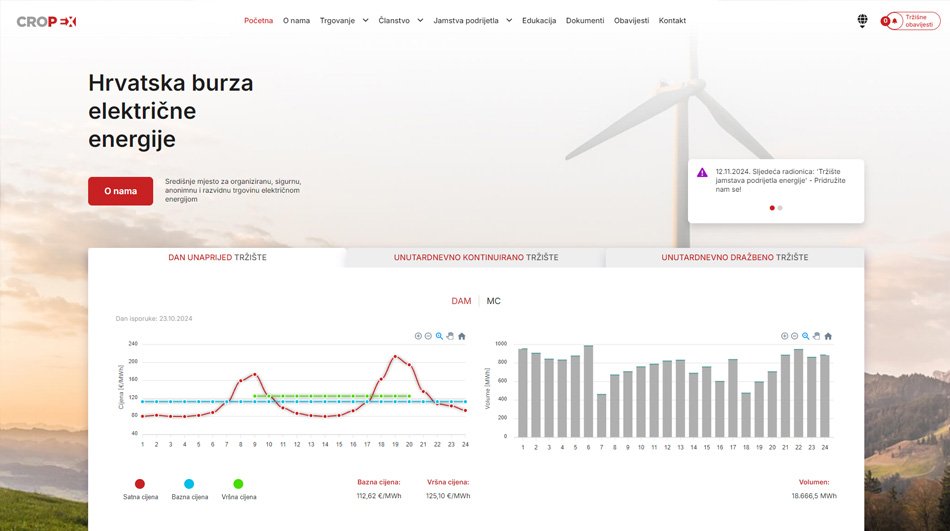Select second grey carousel dot

(780, 208)
